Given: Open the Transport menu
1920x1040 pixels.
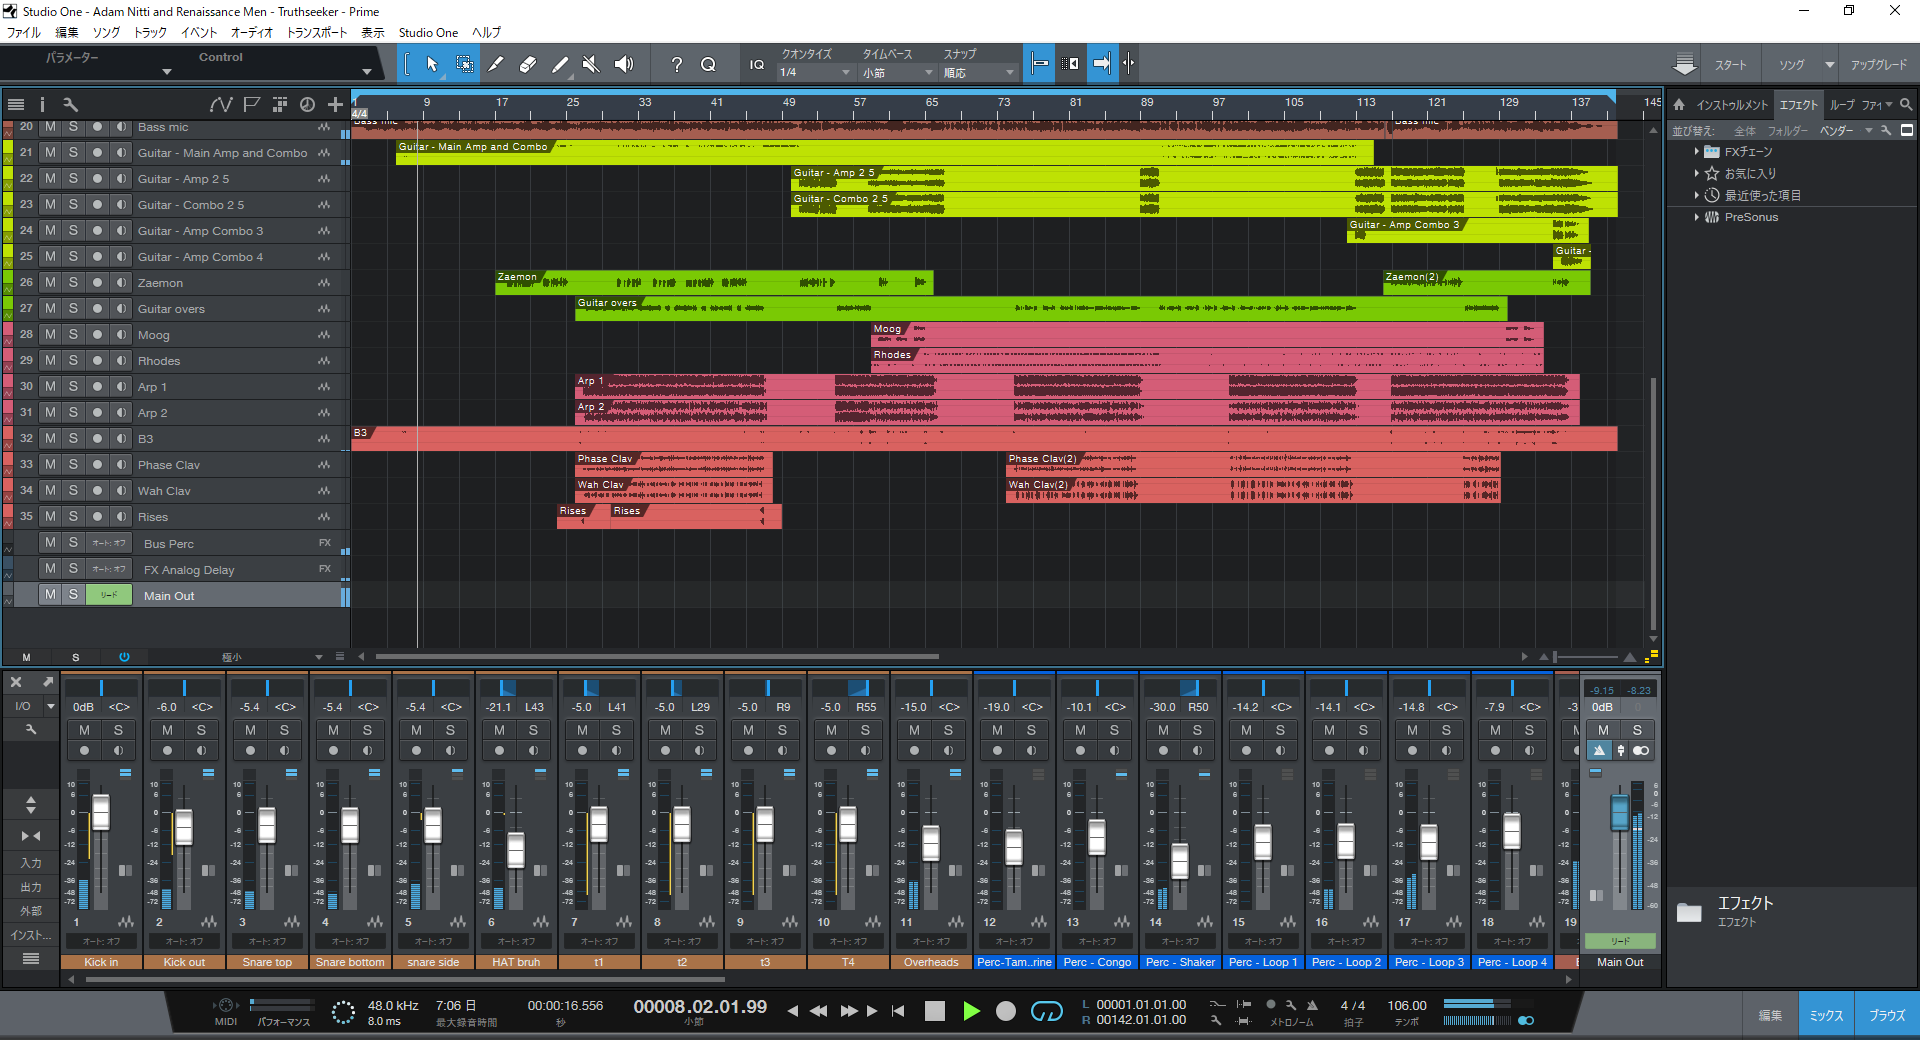Looking at the screenshot, I should 317,33.
